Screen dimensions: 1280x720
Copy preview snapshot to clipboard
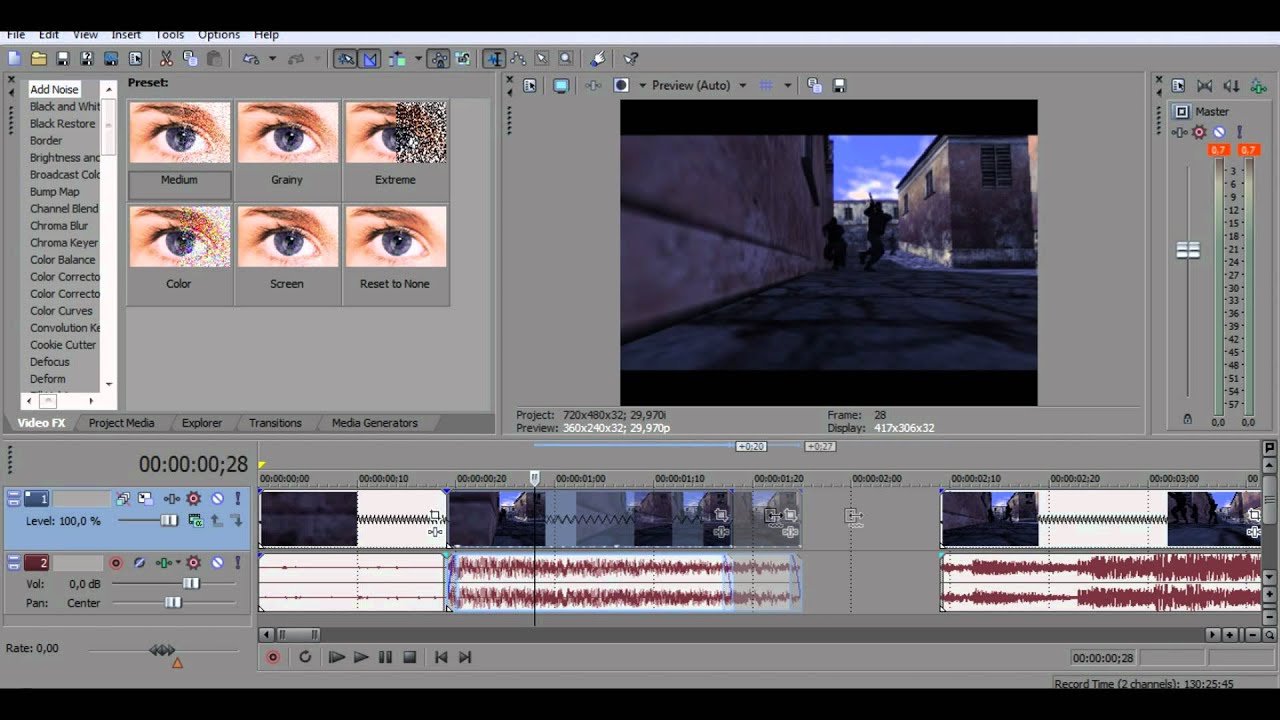point(814,86)
